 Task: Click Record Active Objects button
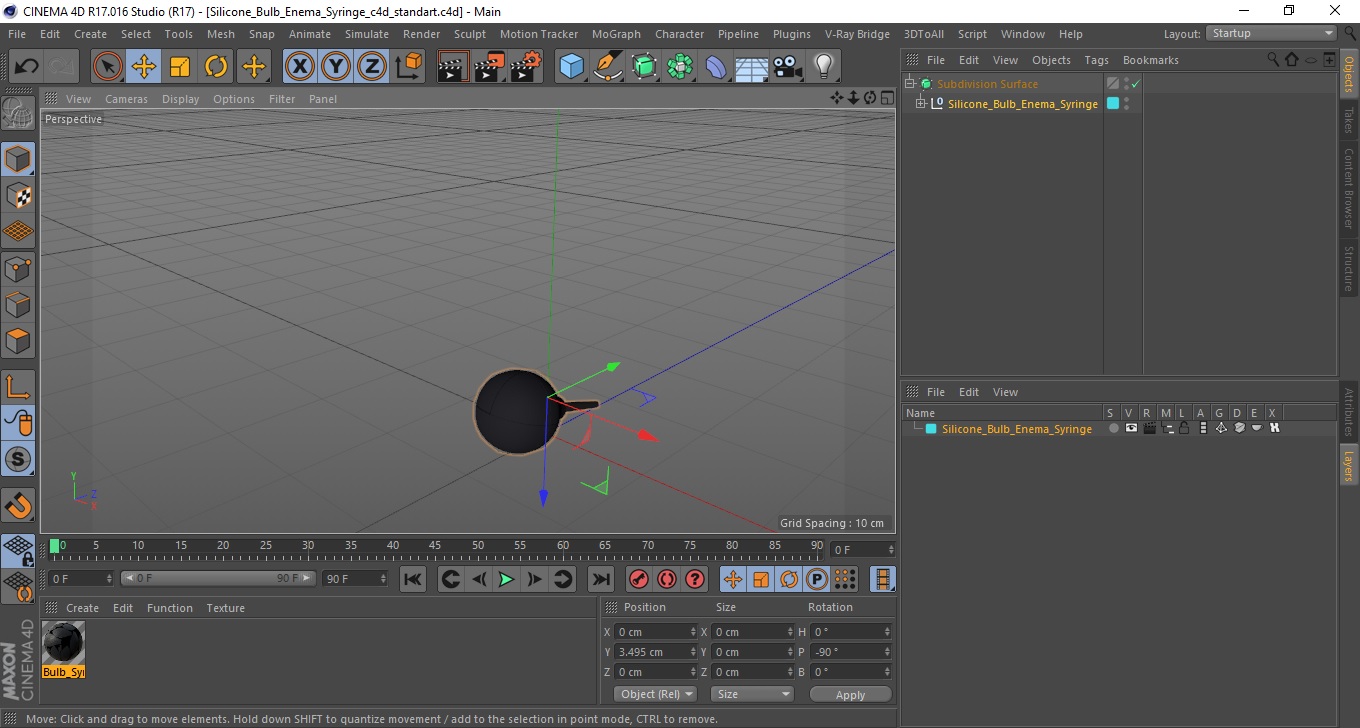point(639,579)
